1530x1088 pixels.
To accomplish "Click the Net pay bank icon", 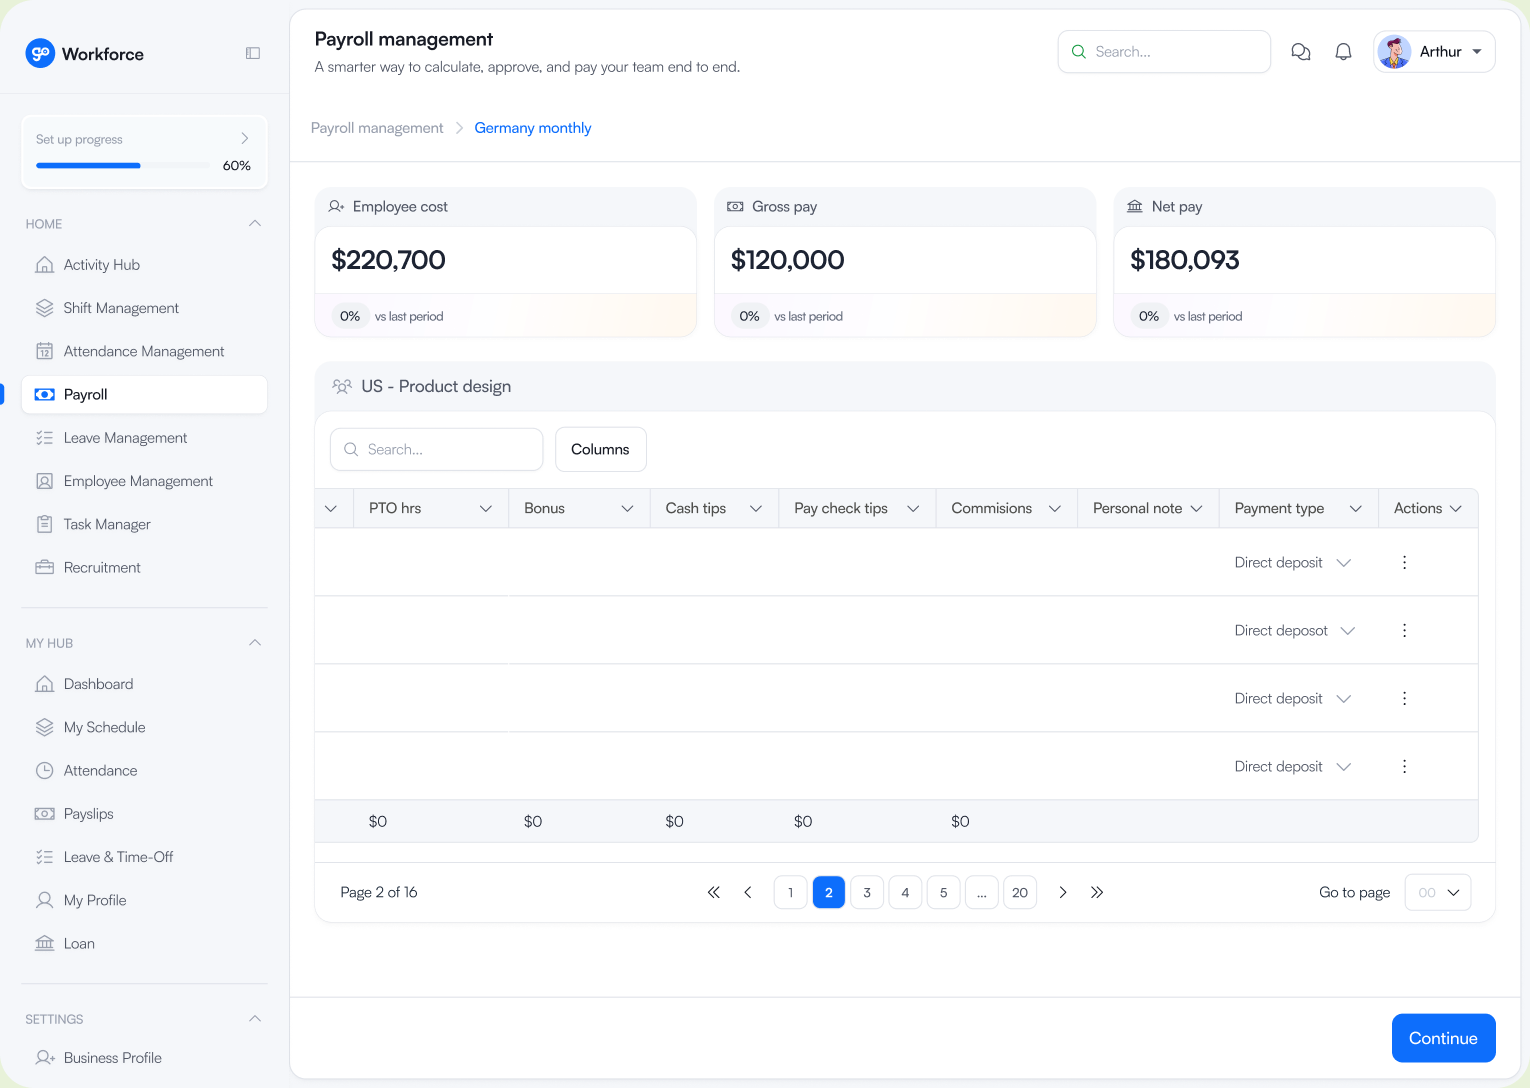I will coord(1135,207).
